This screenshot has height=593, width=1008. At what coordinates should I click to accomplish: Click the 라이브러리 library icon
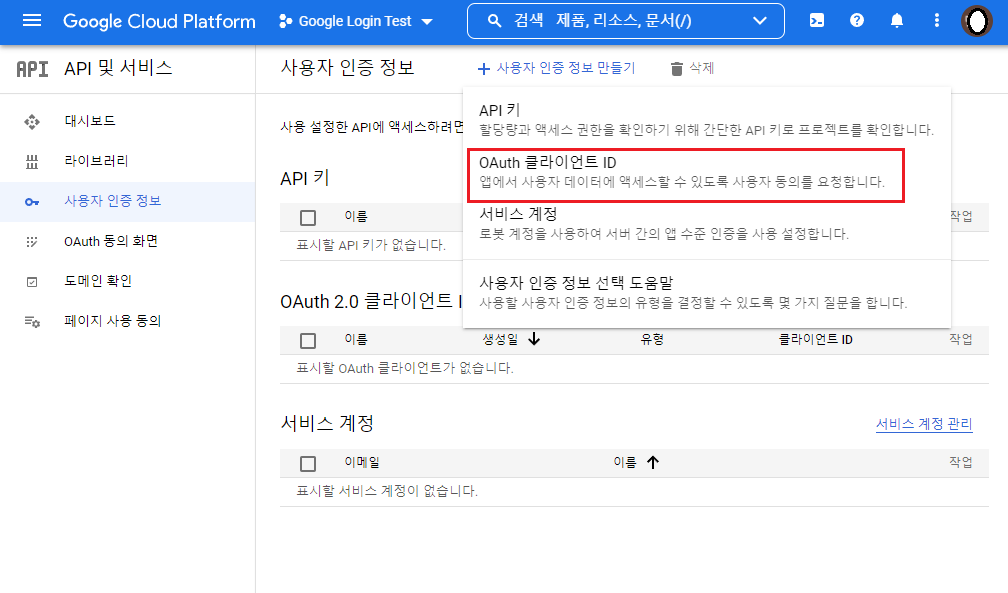[32, 161]
